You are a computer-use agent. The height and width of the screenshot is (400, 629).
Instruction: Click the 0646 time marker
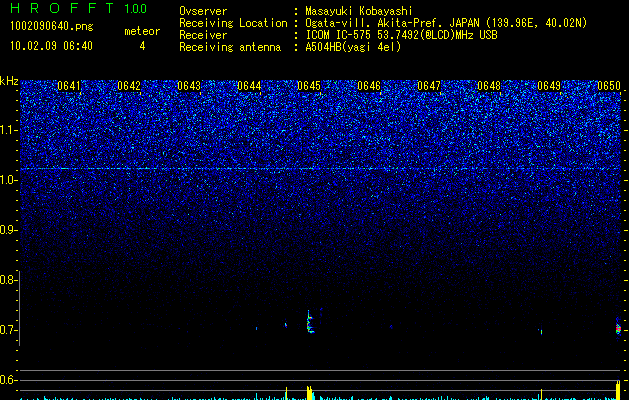tap(369, 86)
